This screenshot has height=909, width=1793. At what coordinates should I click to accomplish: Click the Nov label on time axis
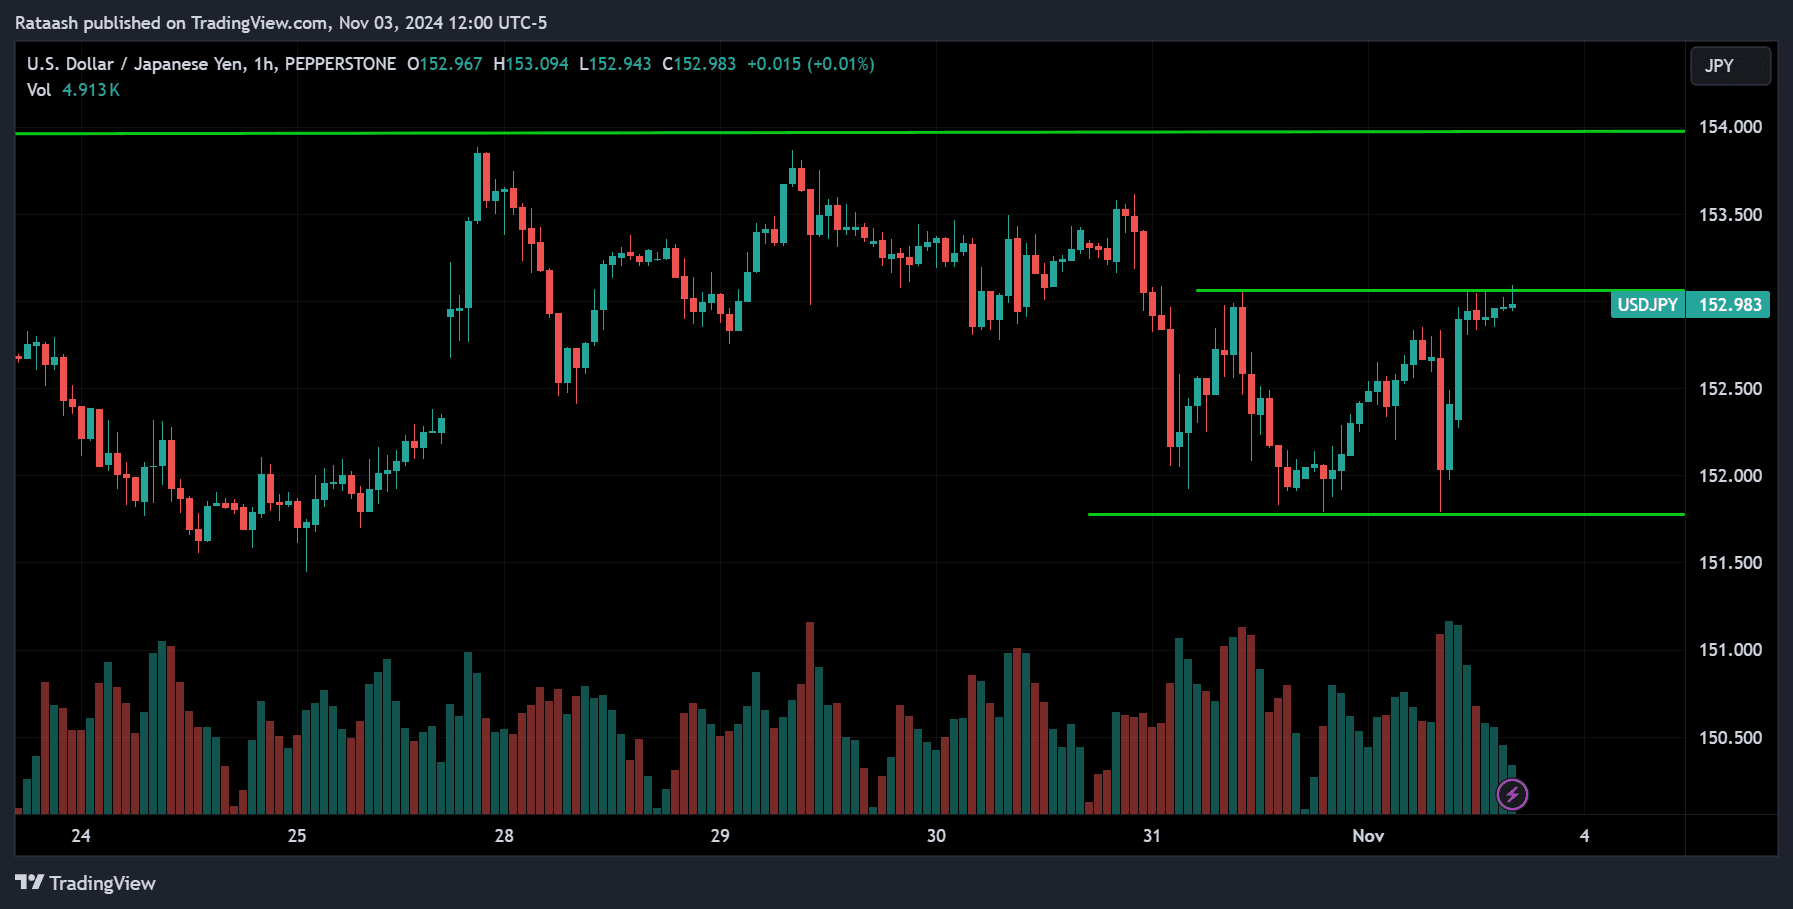1368,836
